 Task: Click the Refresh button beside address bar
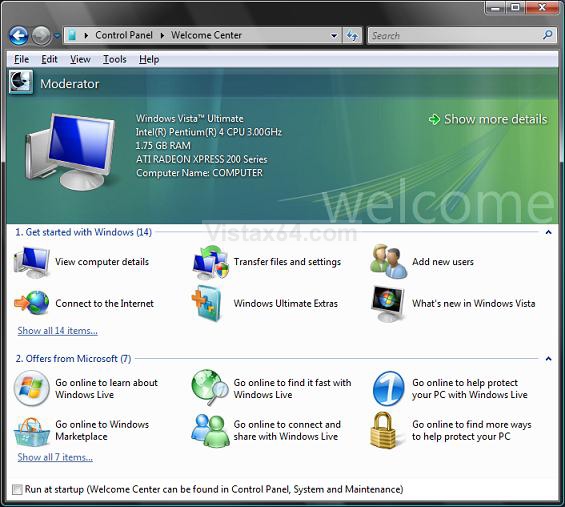(x=352, y=36)
